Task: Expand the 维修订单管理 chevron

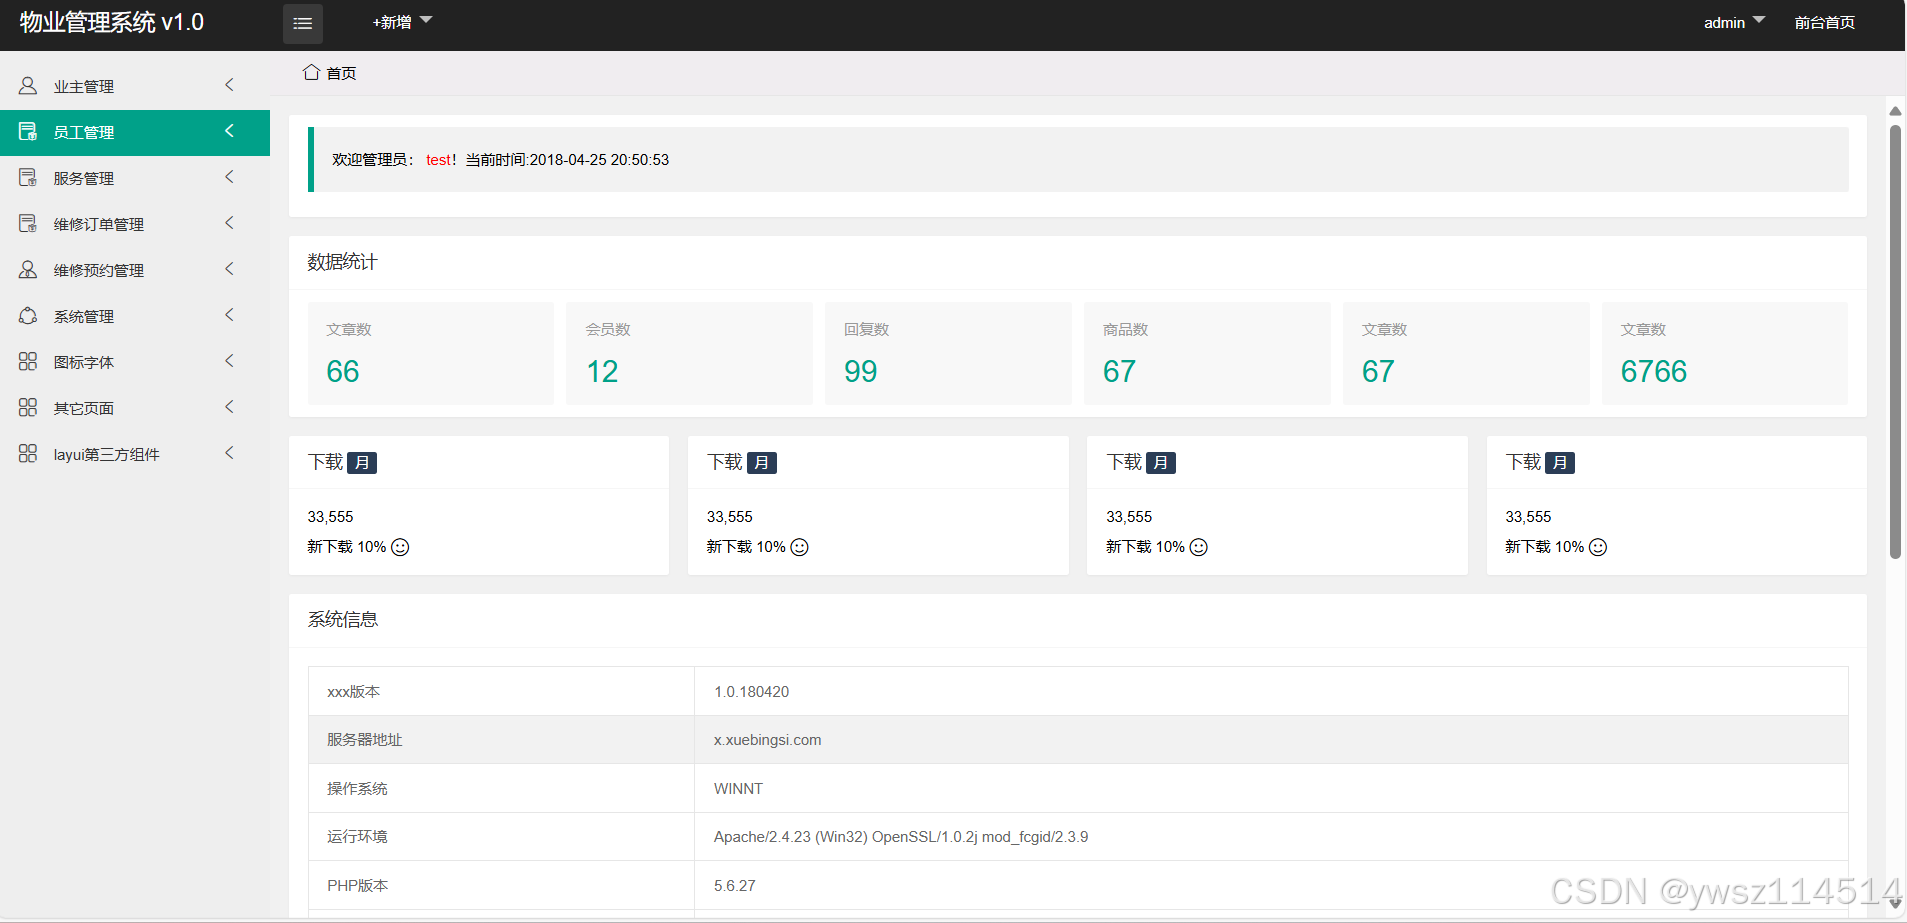Action: 229,223
